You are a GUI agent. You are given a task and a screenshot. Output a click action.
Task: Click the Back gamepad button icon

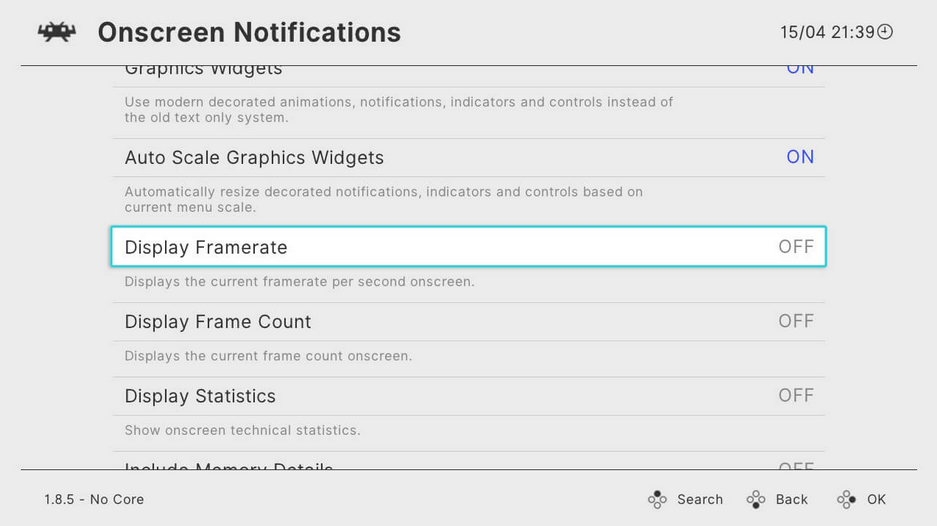point(756,499)
